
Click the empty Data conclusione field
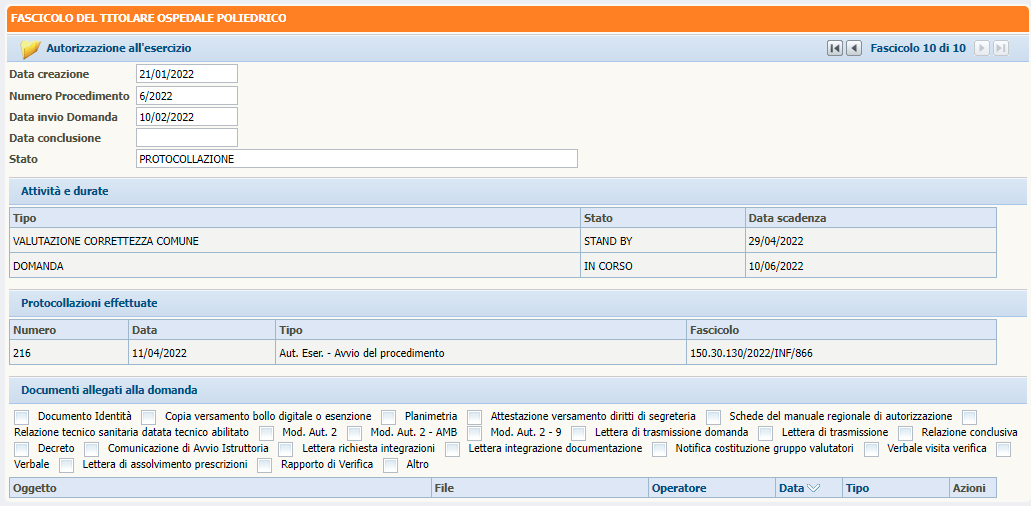(186, 138)
